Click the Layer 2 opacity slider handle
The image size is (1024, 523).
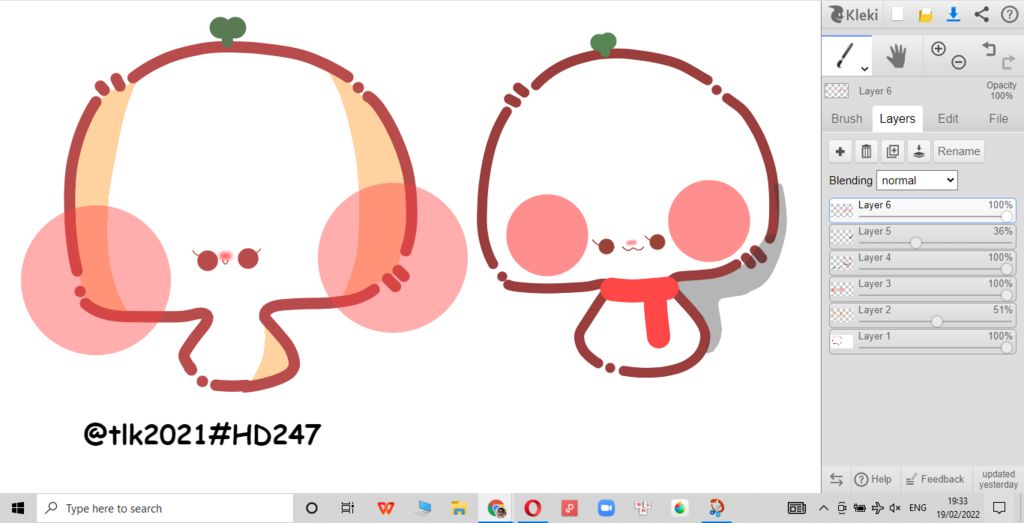point(937,321)
